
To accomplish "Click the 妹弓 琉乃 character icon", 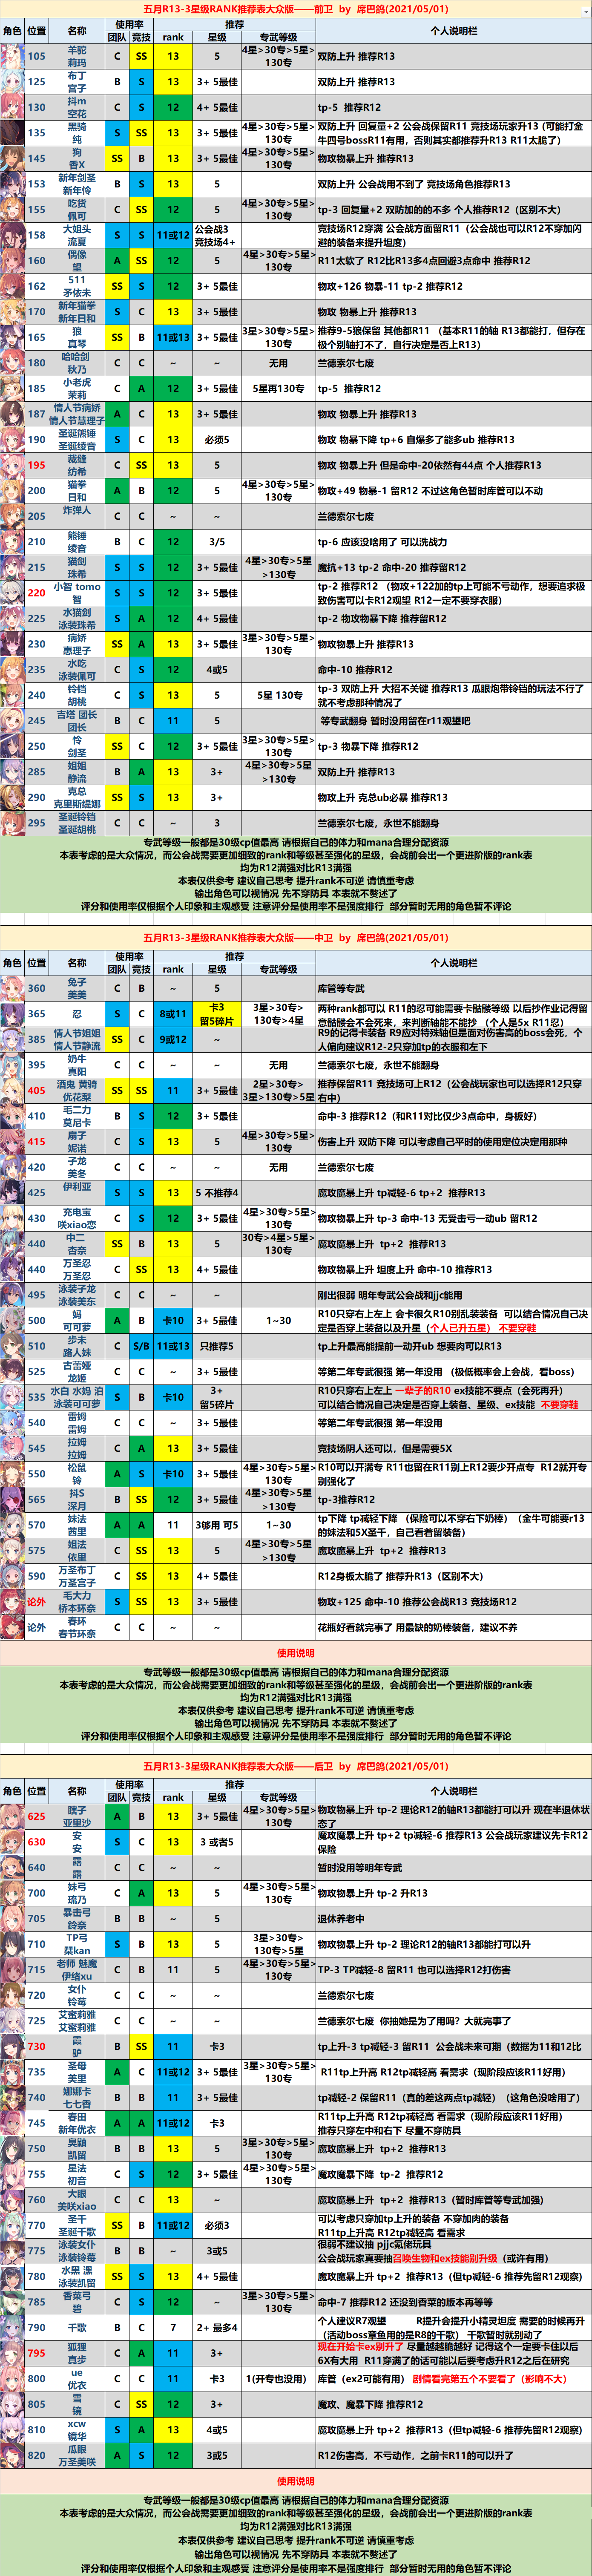I will click(x=12, y=1893).
